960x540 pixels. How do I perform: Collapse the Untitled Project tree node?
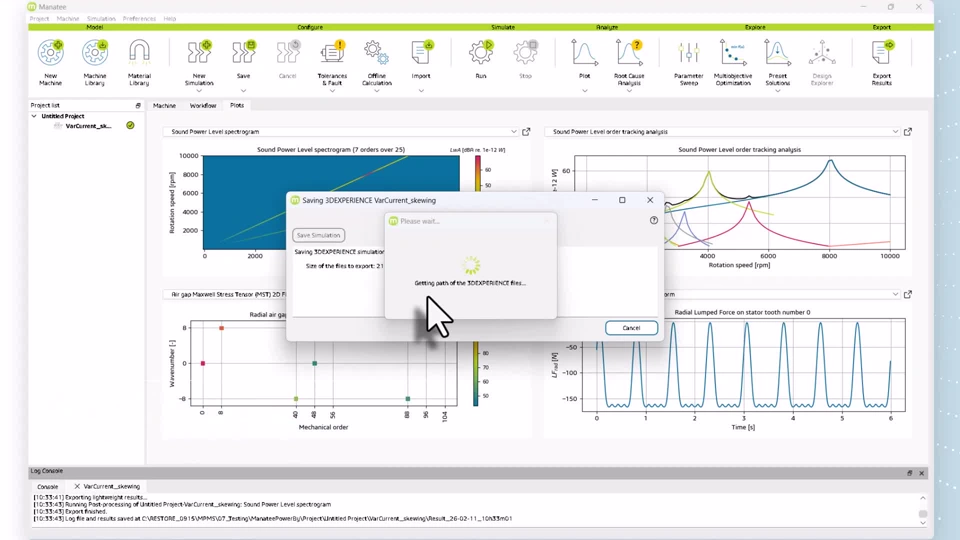click(x=34, y=116)
